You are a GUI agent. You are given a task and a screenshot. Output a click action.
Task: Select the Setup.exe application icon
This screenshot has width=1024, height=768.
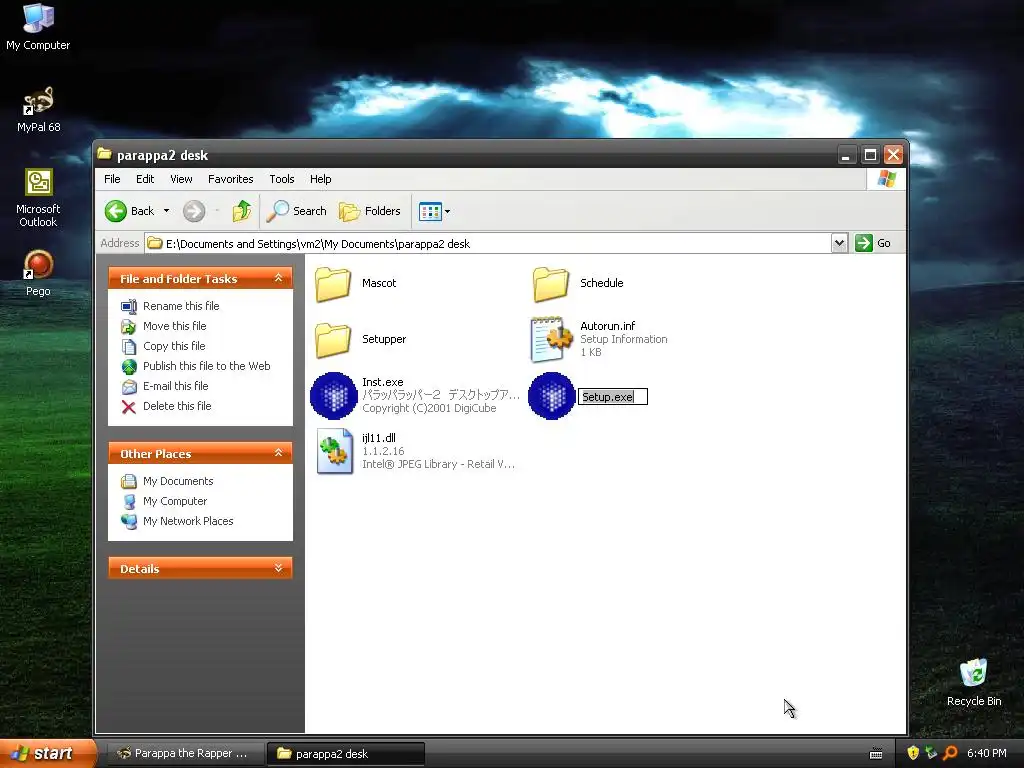(x=551, y=396)
